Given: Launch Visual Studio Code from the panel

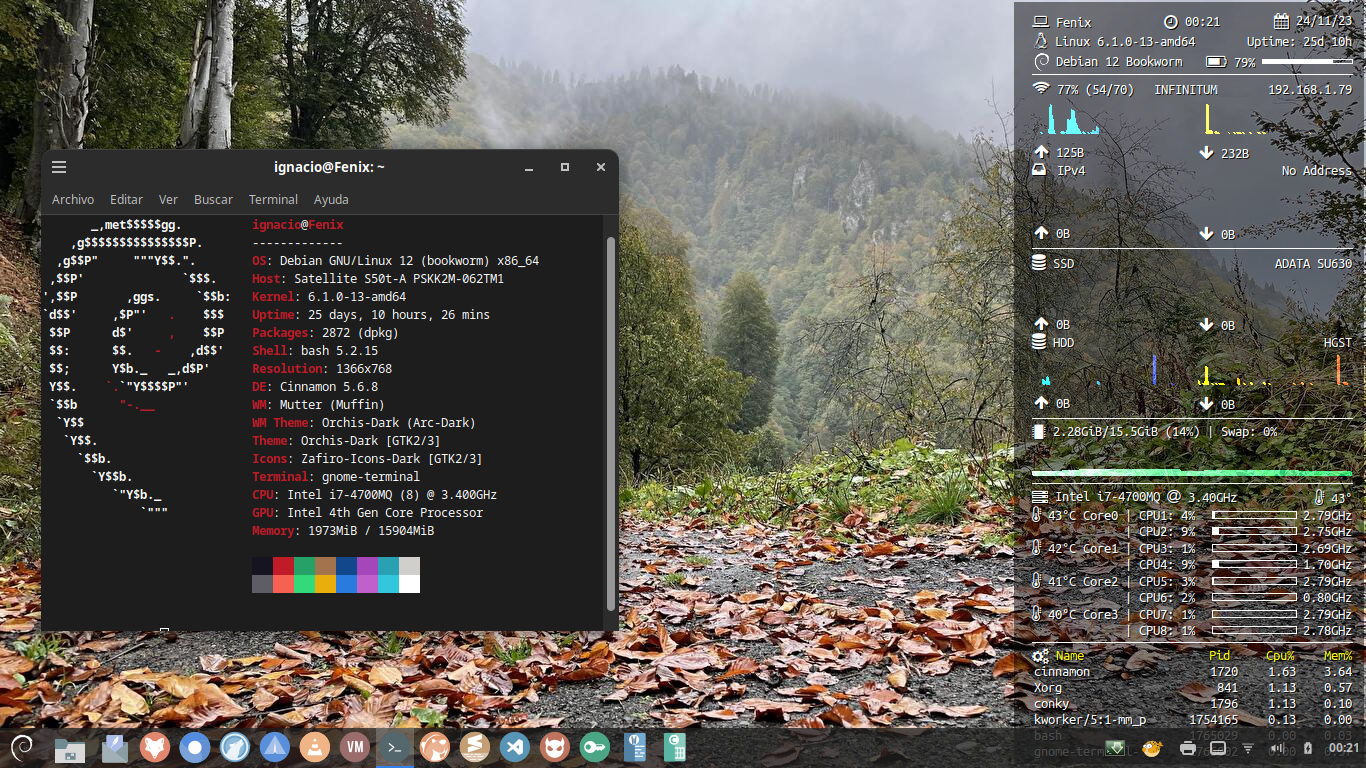Looking at the screenshot, I should point(514,748).
